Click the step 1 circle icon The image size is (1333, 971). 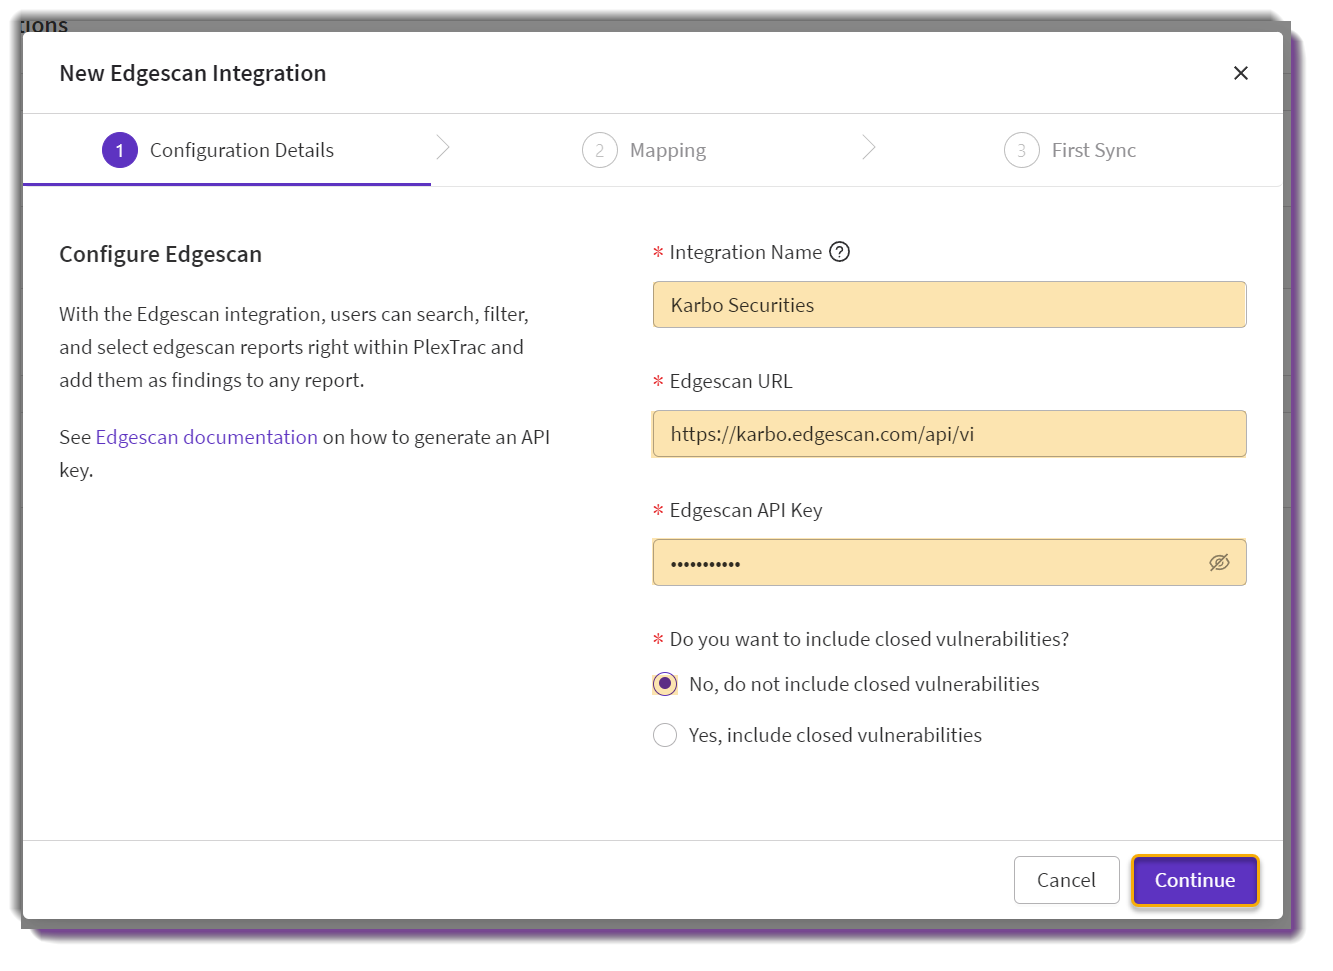coord(120,150)
